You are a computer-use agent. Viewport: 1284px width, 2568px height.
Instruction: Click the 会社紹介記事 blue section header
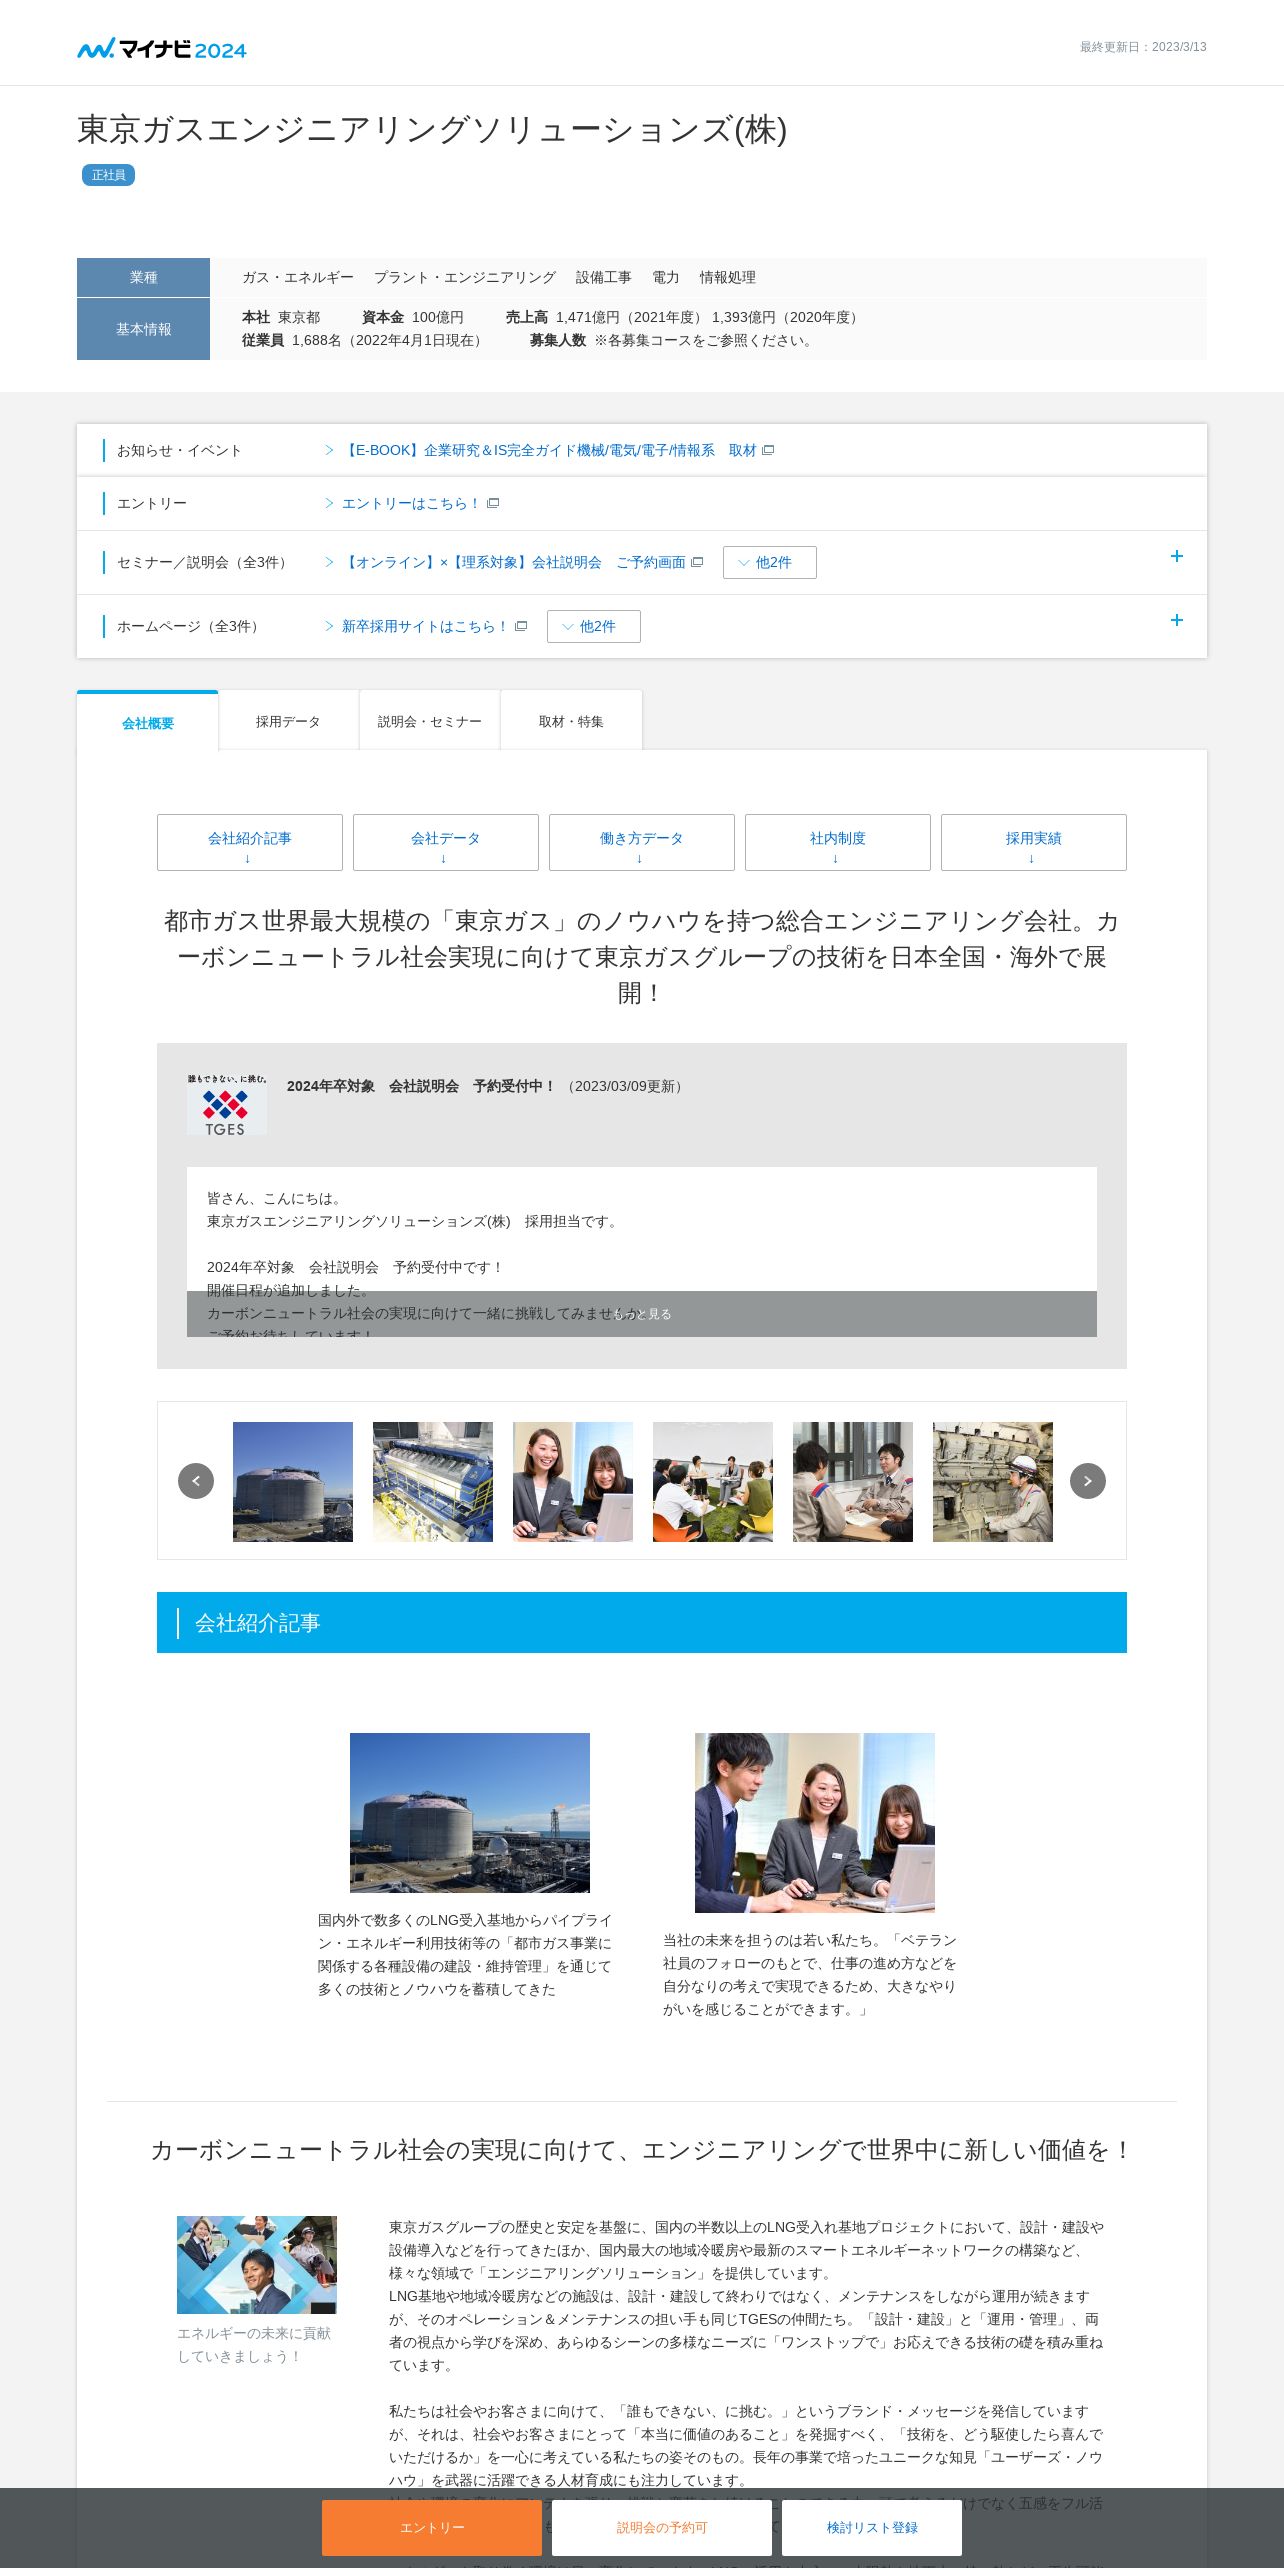pyautogui.click(x=642, y=1622)
